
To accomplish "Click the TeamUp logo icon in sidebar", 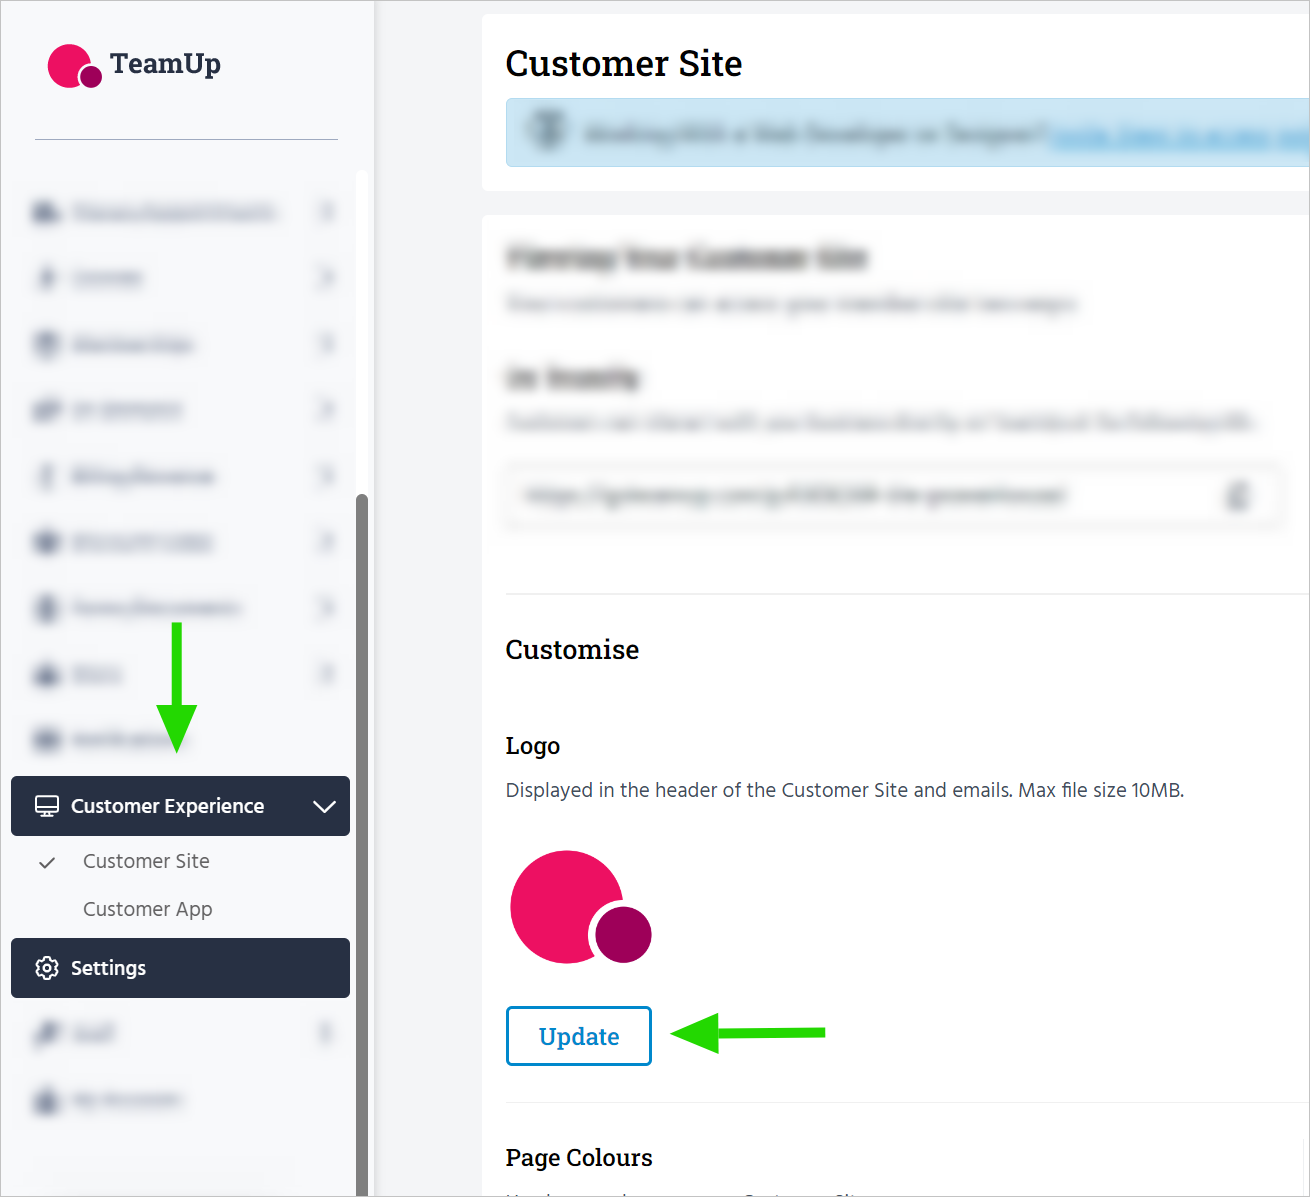I will (x=74, y=66).
